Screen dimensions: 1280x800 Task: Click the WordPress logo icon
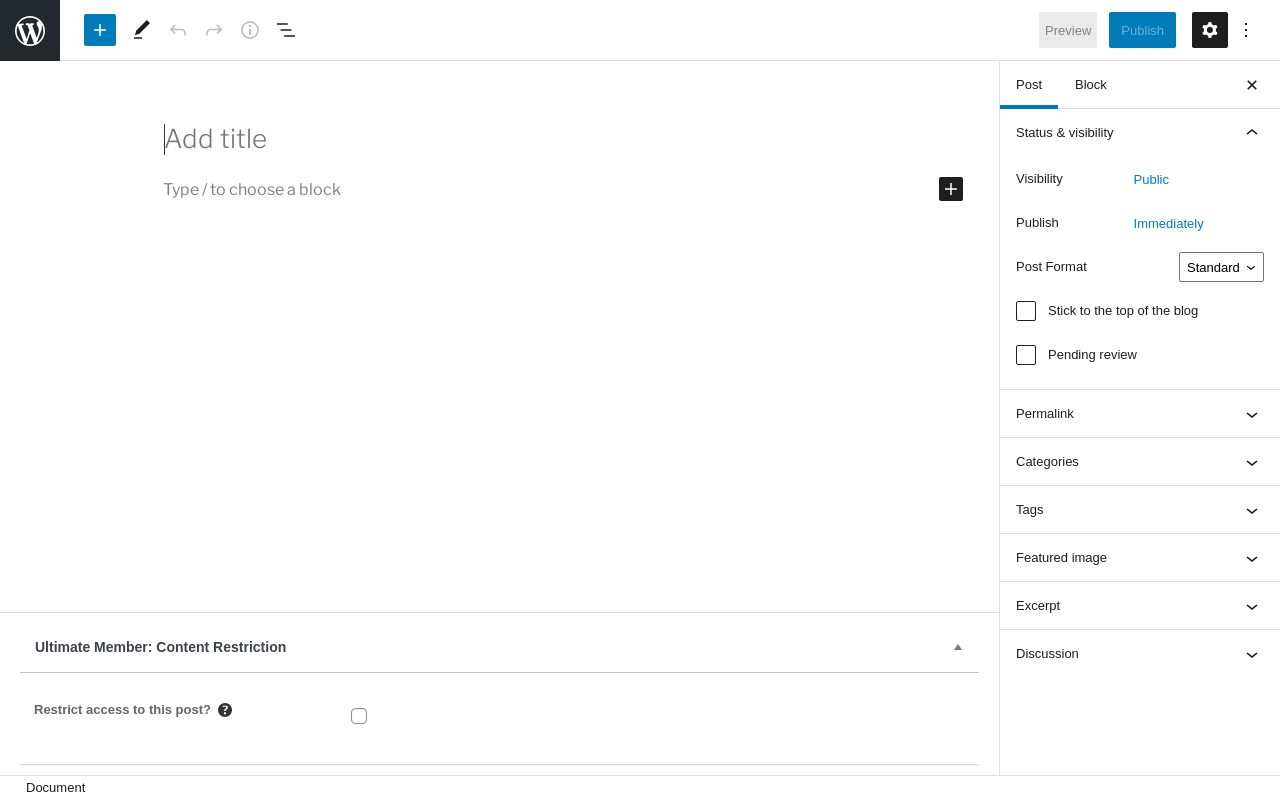click(x=30, y=30)
